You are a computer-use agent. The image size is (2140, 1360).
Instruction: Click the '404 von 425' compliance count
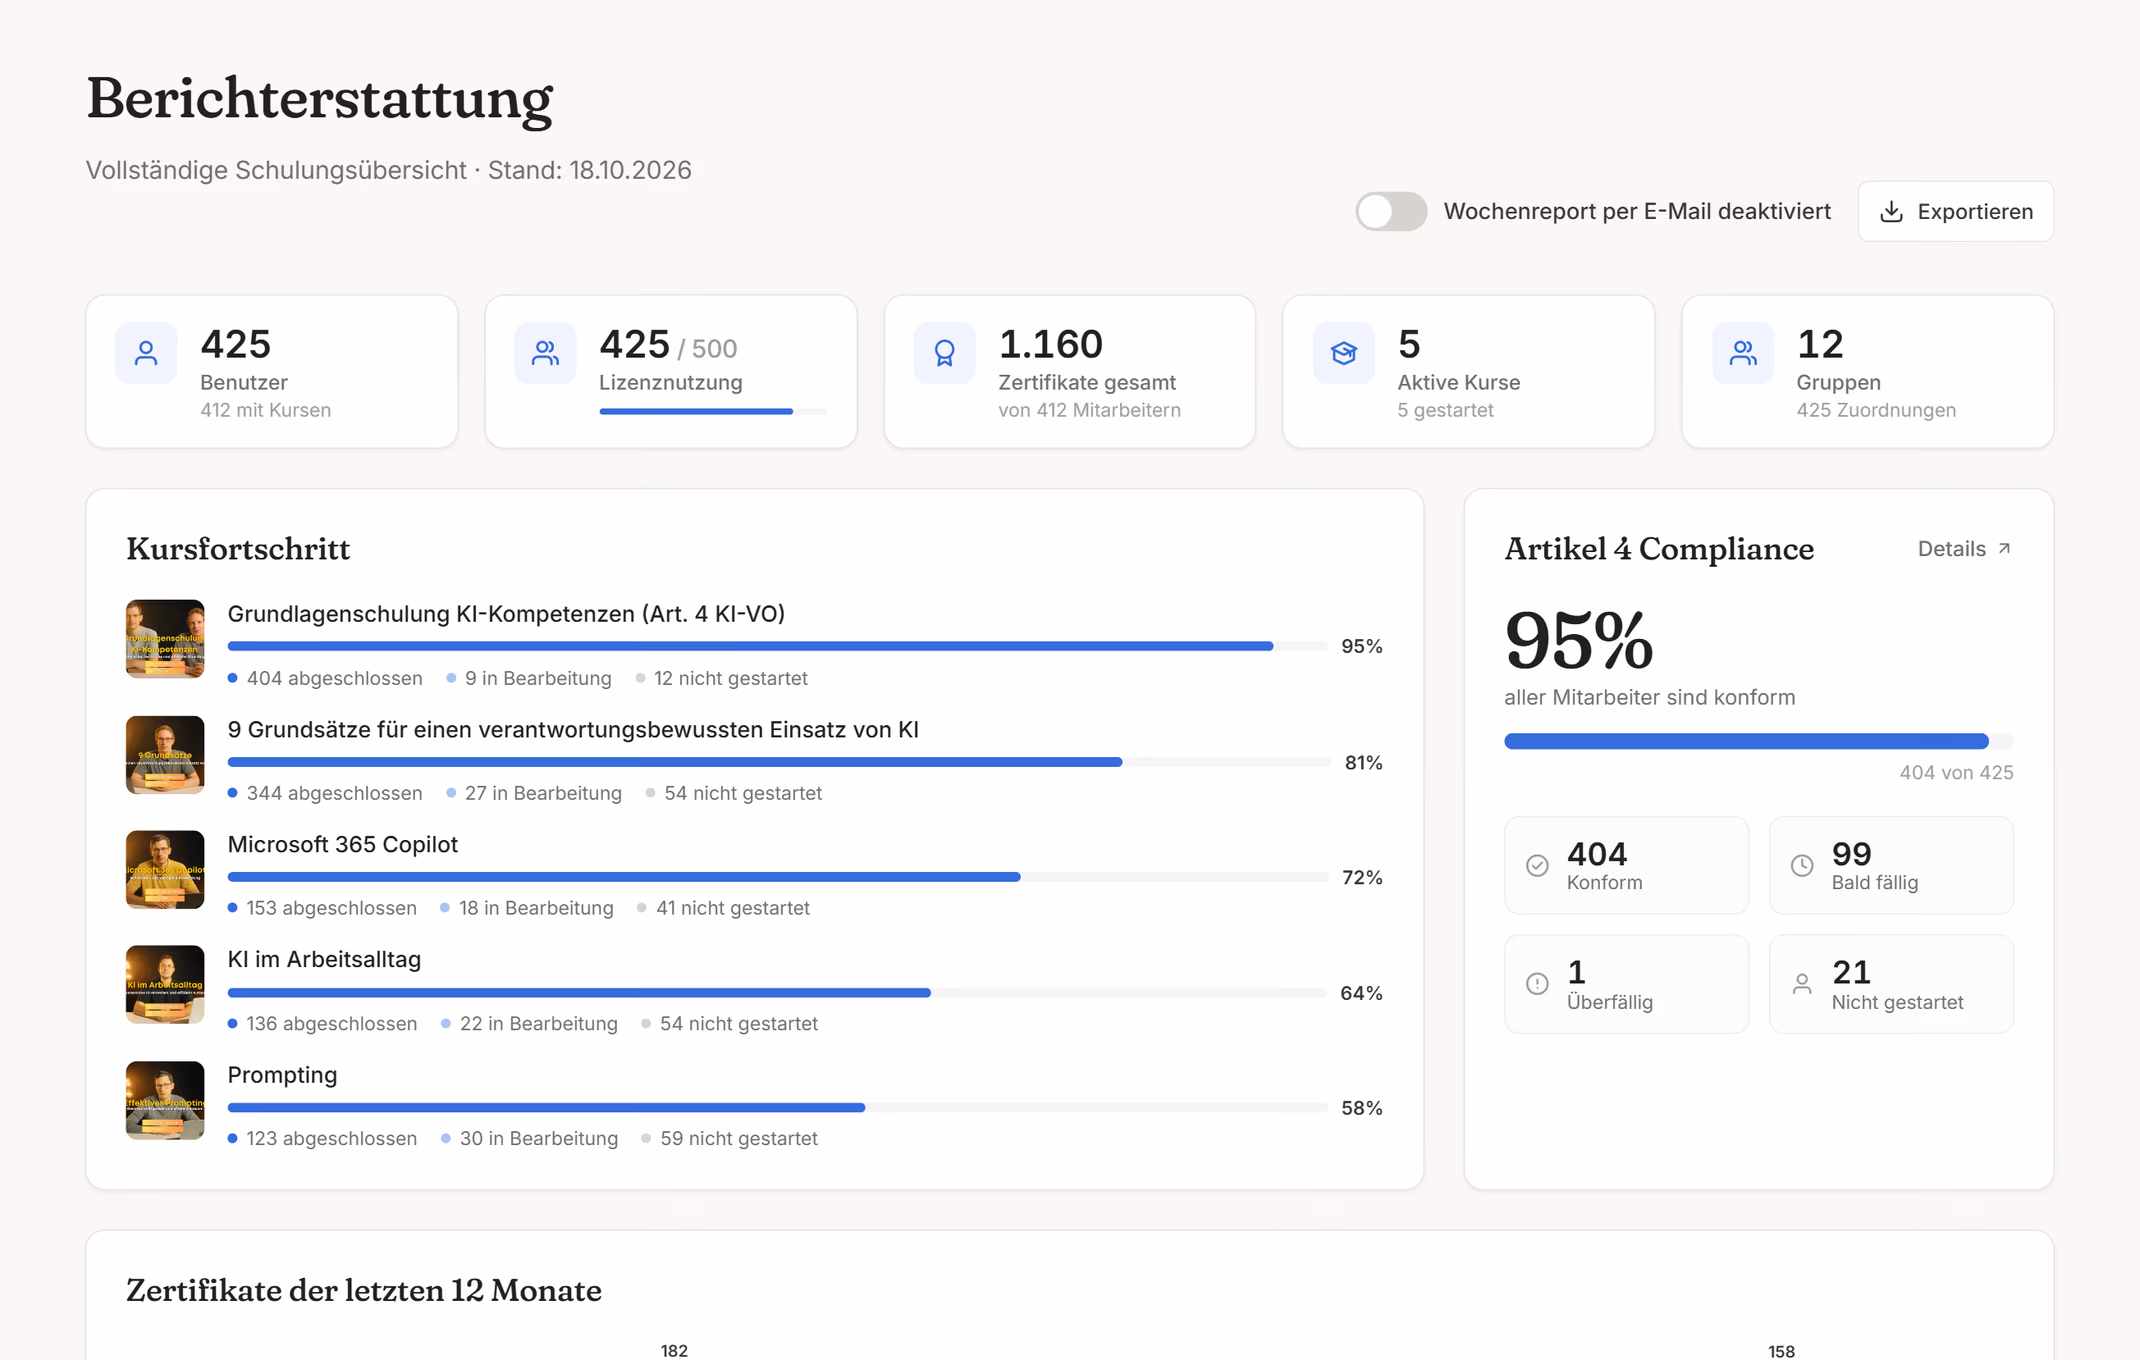[x=1956, y=773]
